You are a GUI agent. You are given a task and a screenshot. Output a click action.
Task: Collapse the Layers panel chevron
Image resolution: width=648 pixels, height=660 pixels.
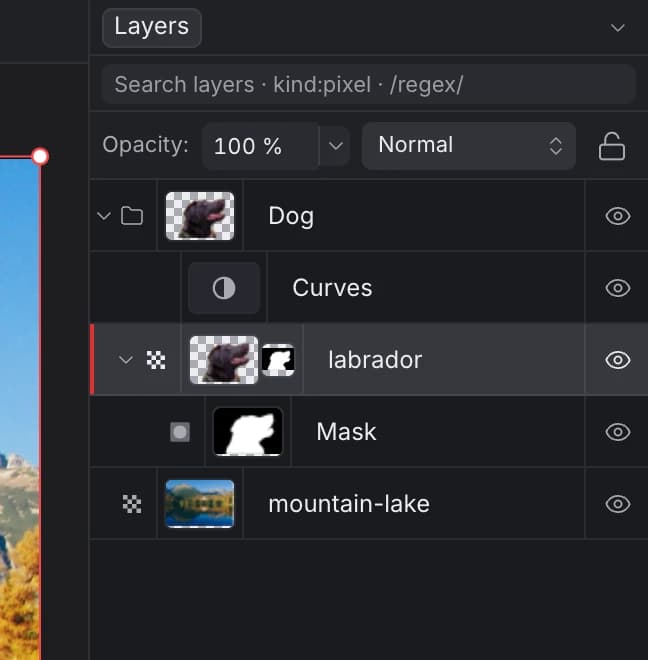[617, 28]
